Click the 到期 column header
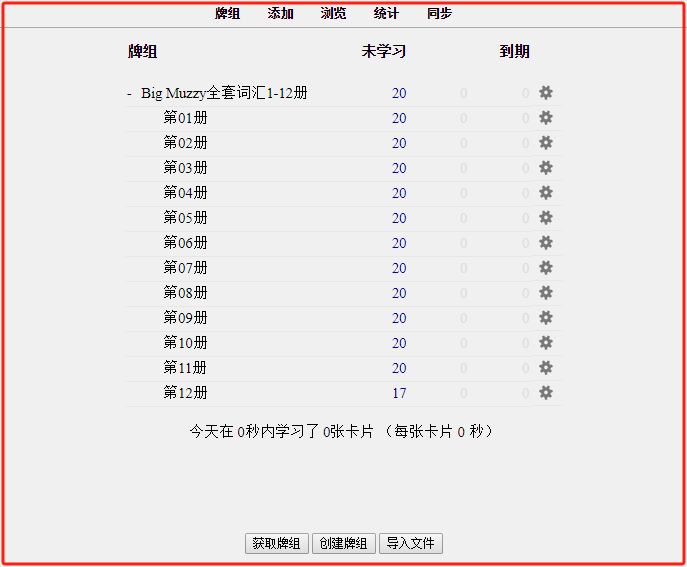Image resolution: width=687 pixels, height=567 pixels. click(x=515, y=51)
